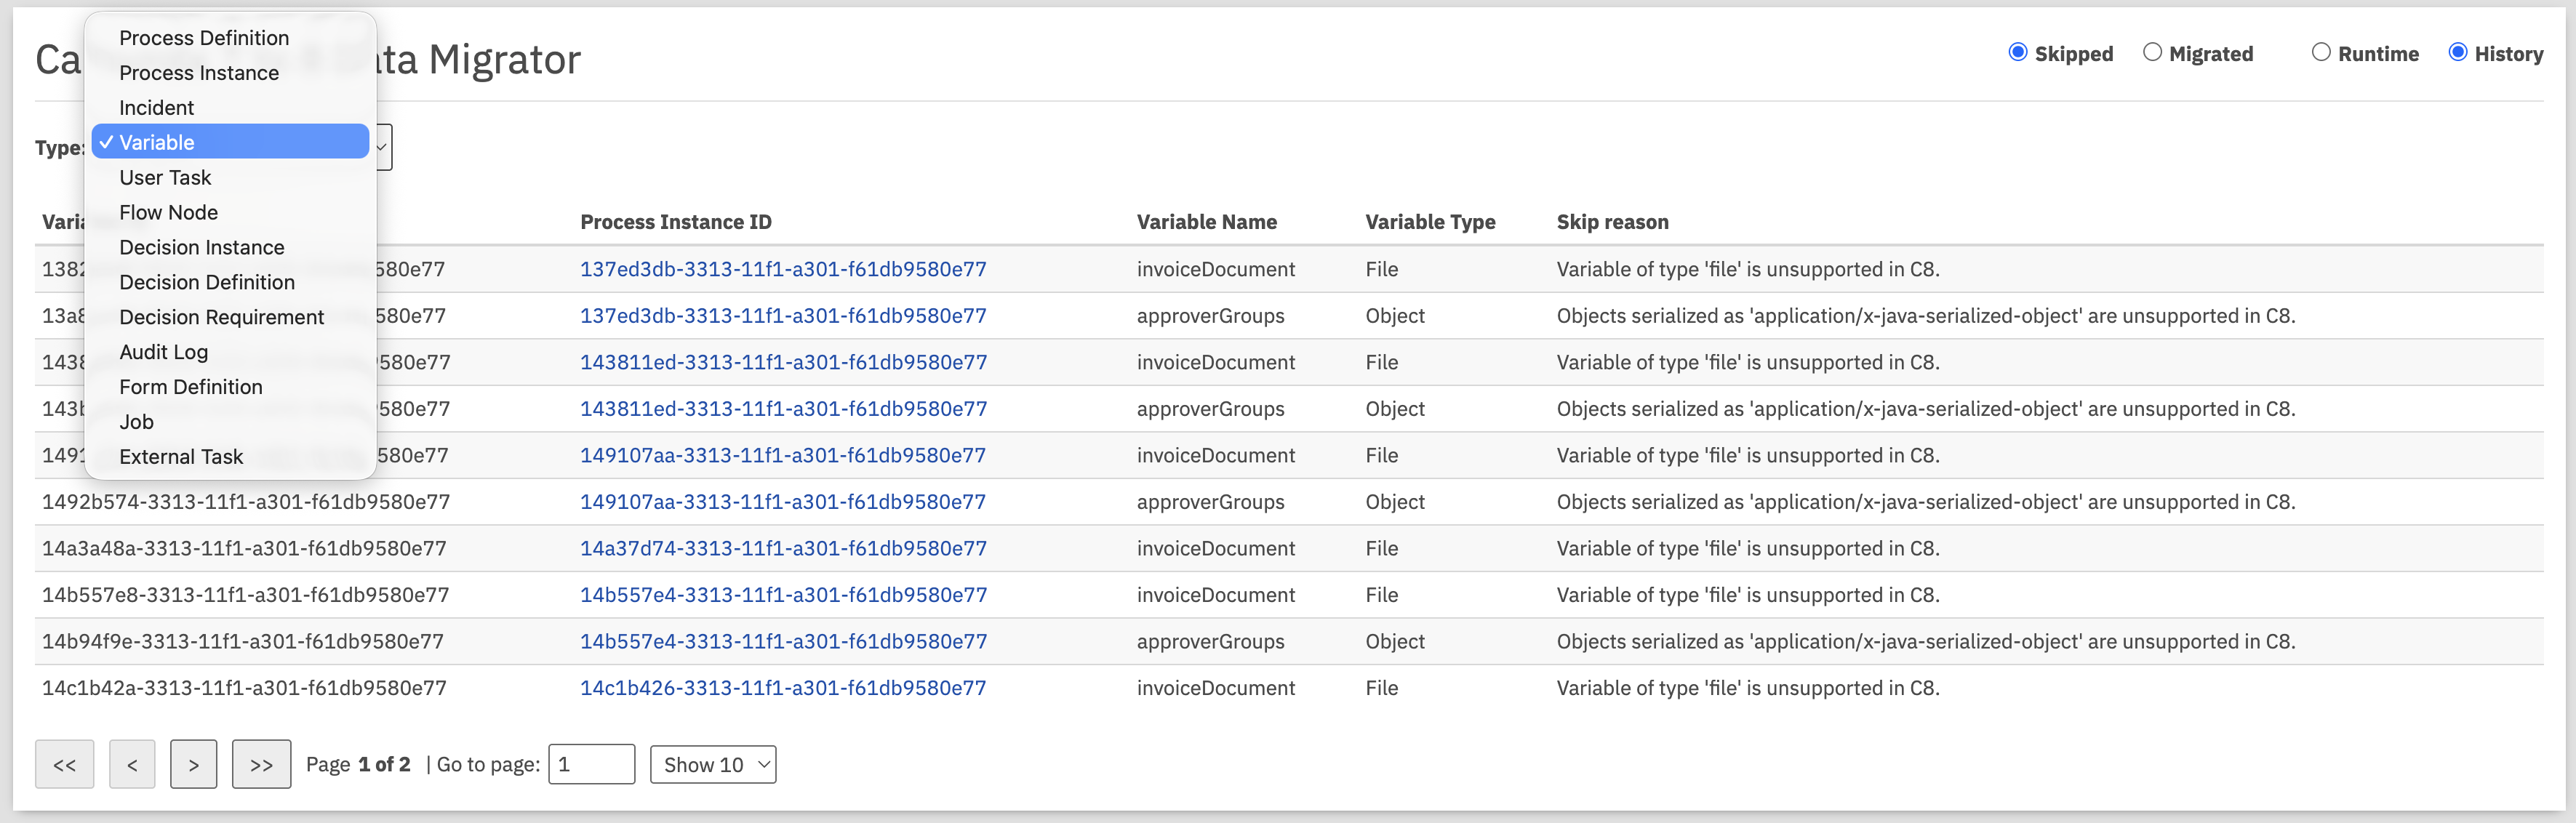Click the next page arrow button
2576x823 pixels.
click(x=193, y=765)
